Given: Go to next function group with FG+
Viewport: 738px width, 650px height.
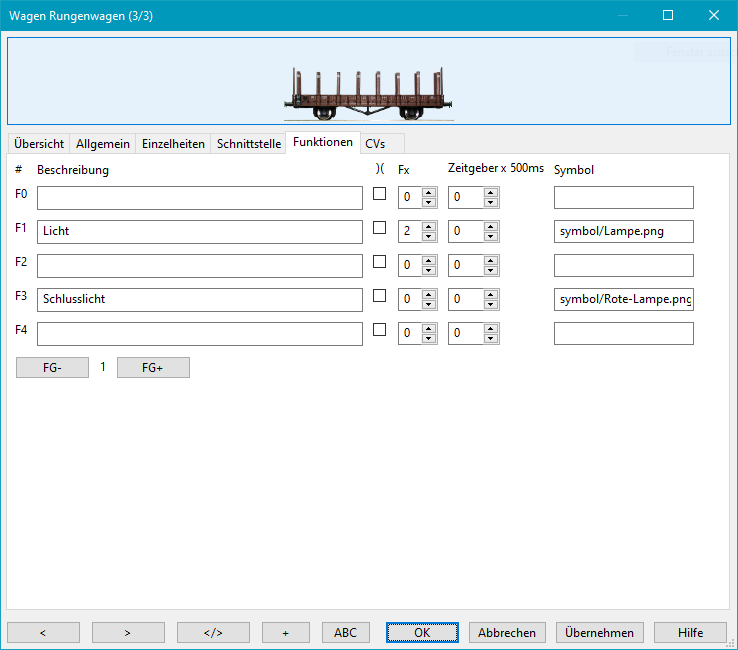Looking at the screenshot, I should [153, 367].
